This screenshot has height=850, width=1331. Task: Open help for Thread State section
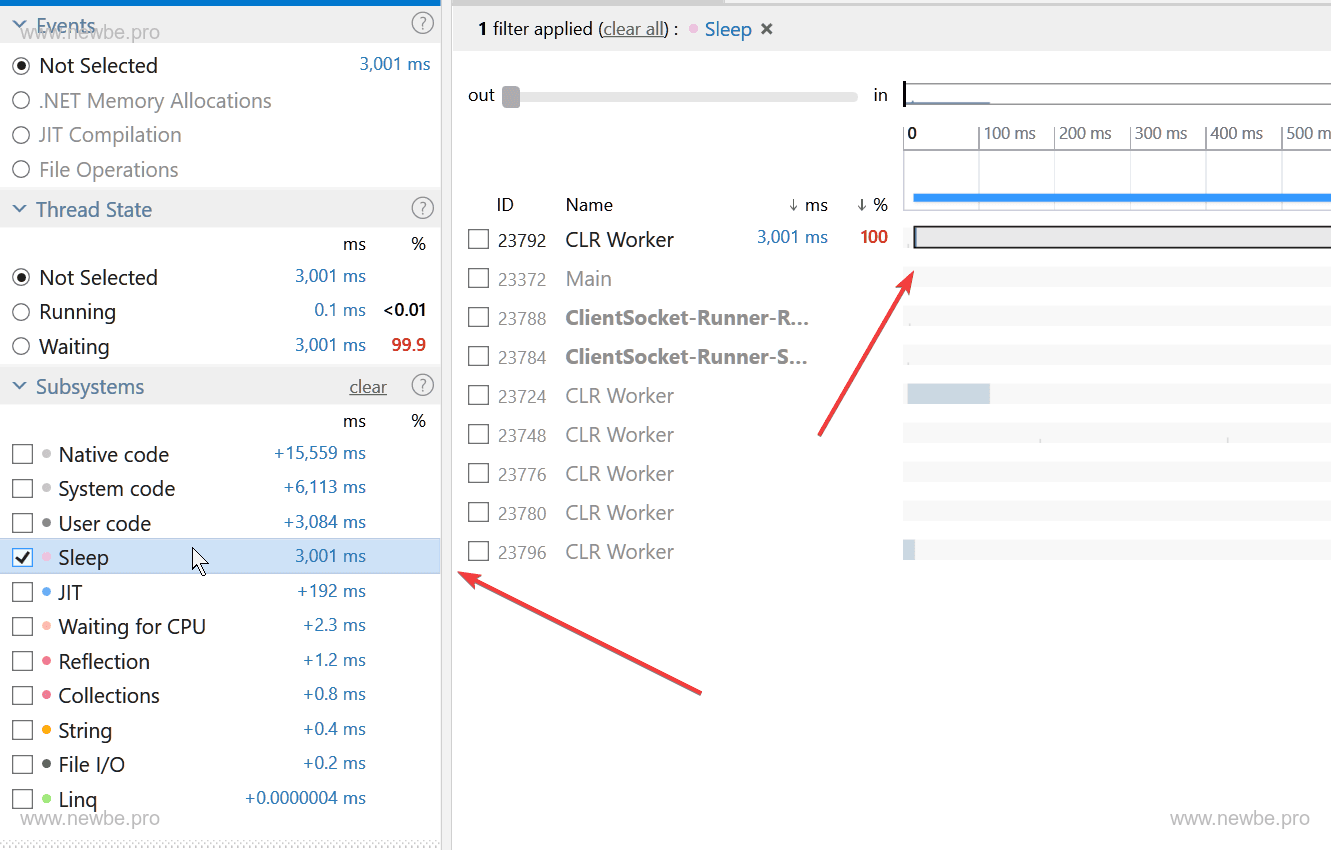pos(423,209)
